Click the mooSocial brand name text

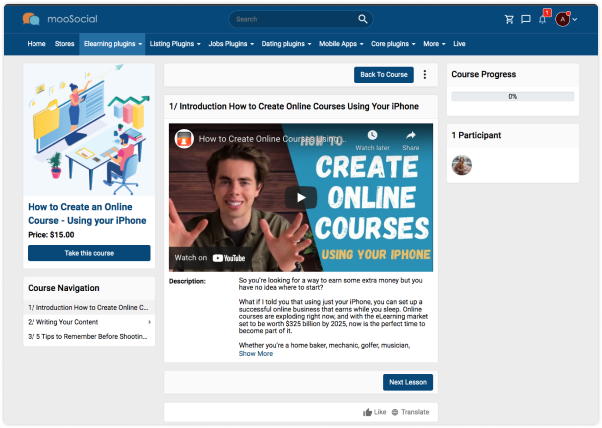[72, 19]
